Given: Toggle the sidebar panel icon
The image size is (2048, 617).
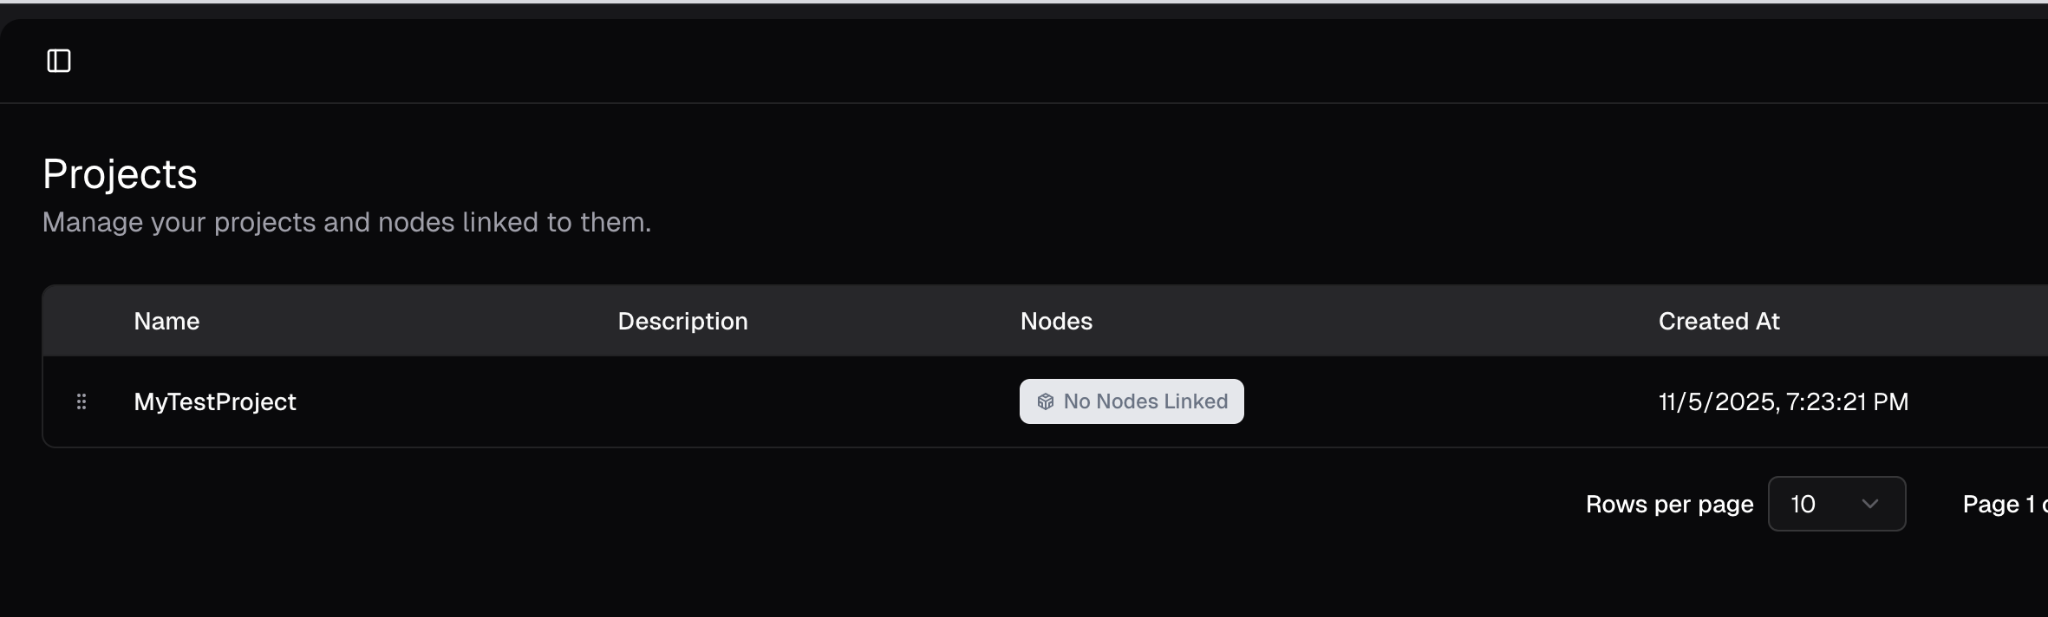Looking at the screenshot, I should click(59, 61).
